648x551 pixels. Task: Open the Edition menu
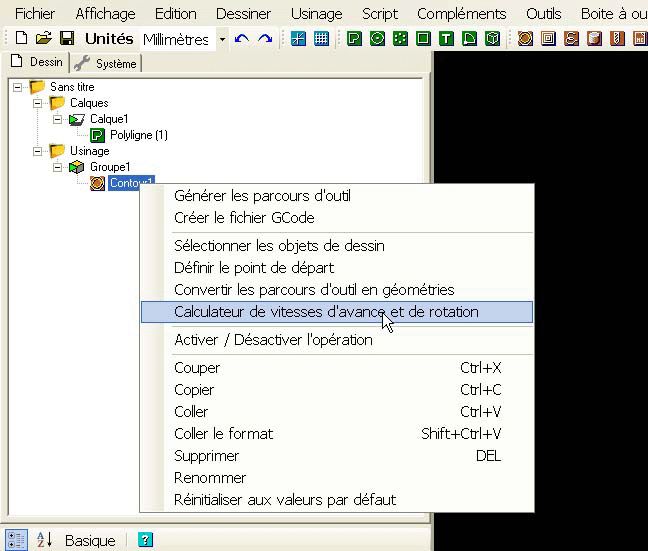(x=176, y=14)
